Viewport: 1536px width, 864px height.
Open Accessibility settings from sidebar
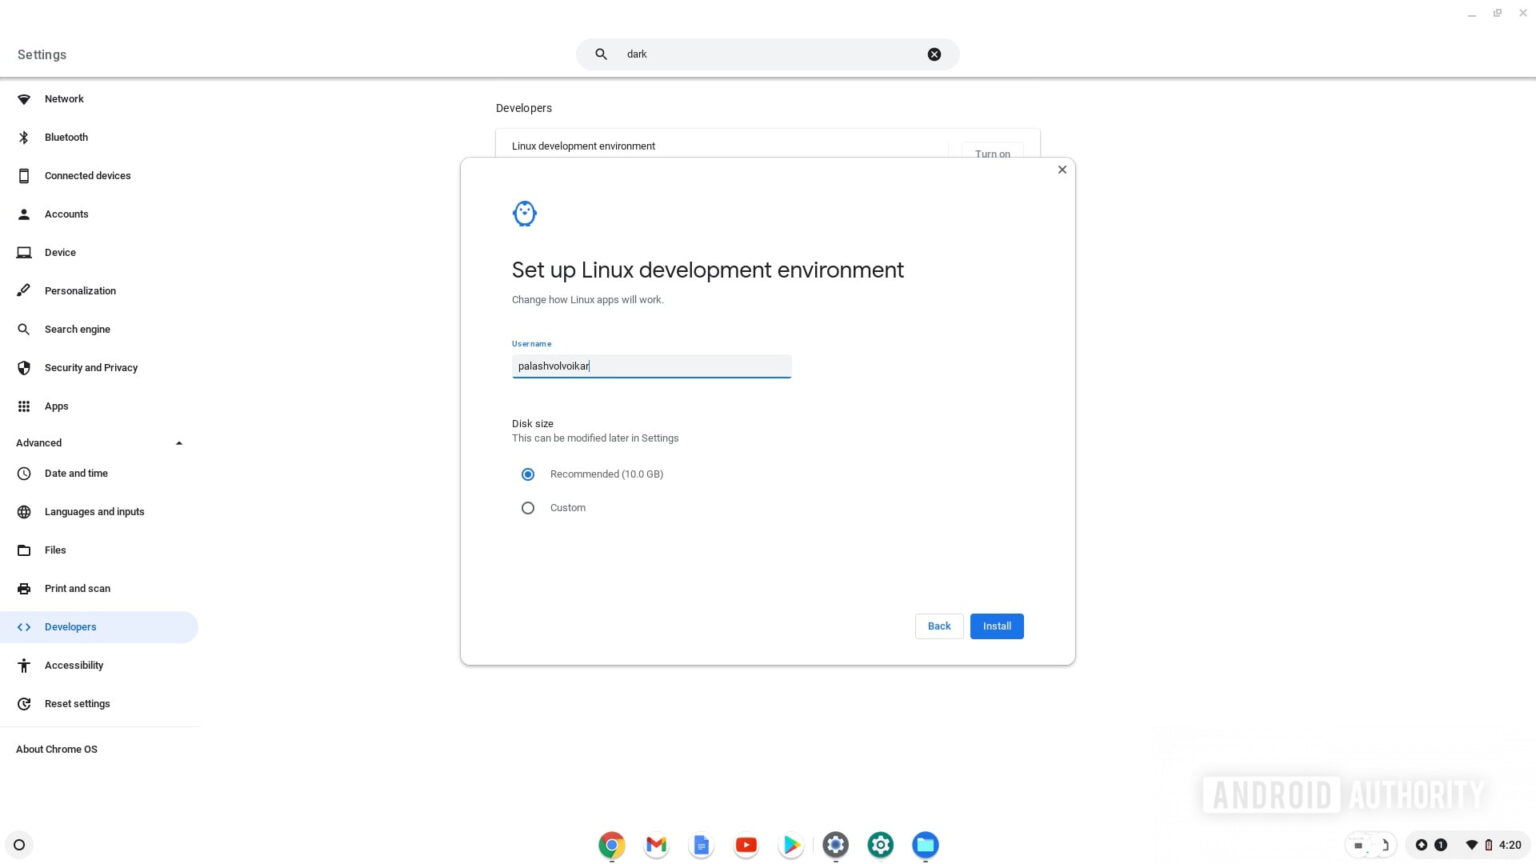(74, 665)
